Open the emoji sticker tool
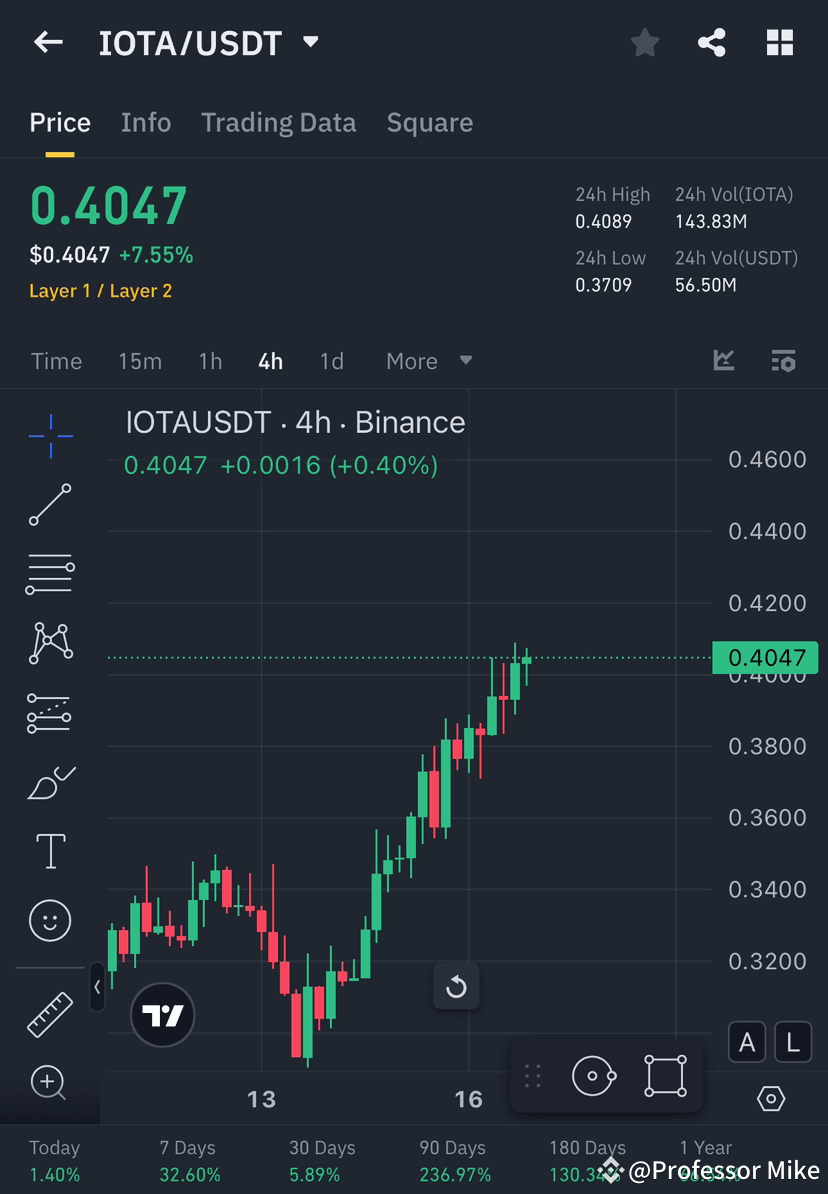 coord(50,920)
